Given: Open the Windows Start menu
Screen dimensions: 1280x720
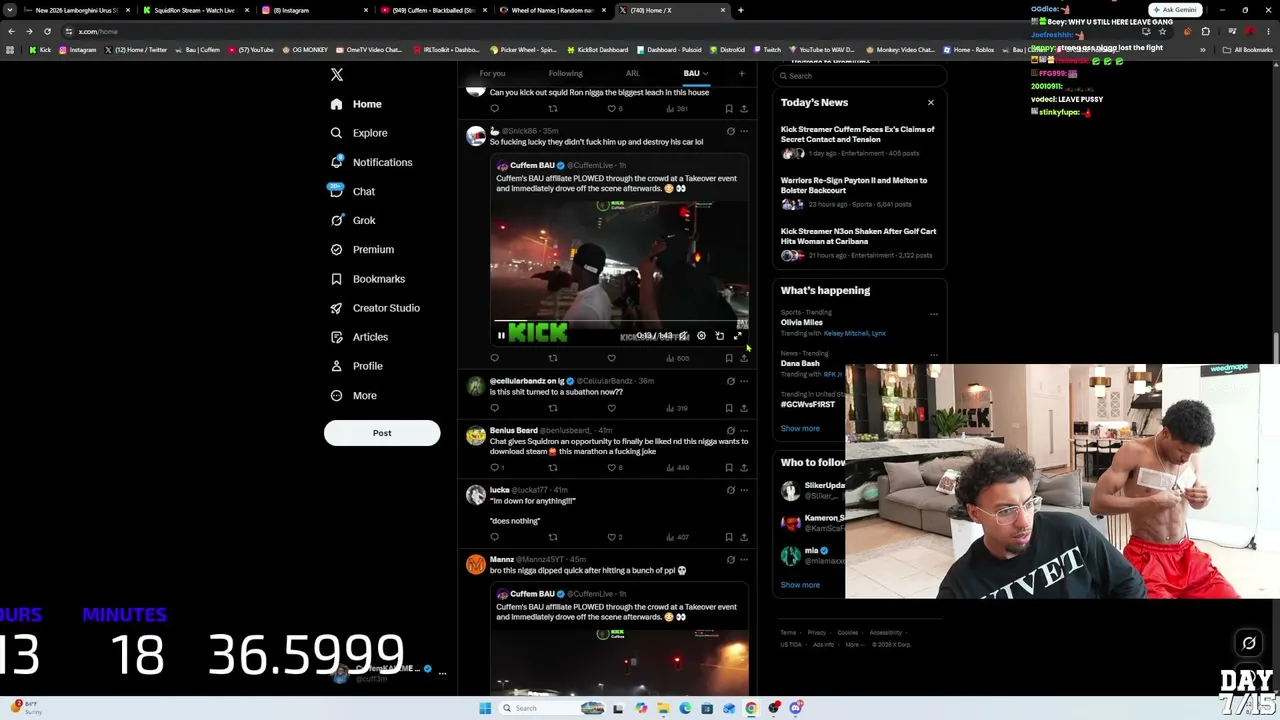Looking at the screenshot, I should pyautogui.click(x=485, y=708).
